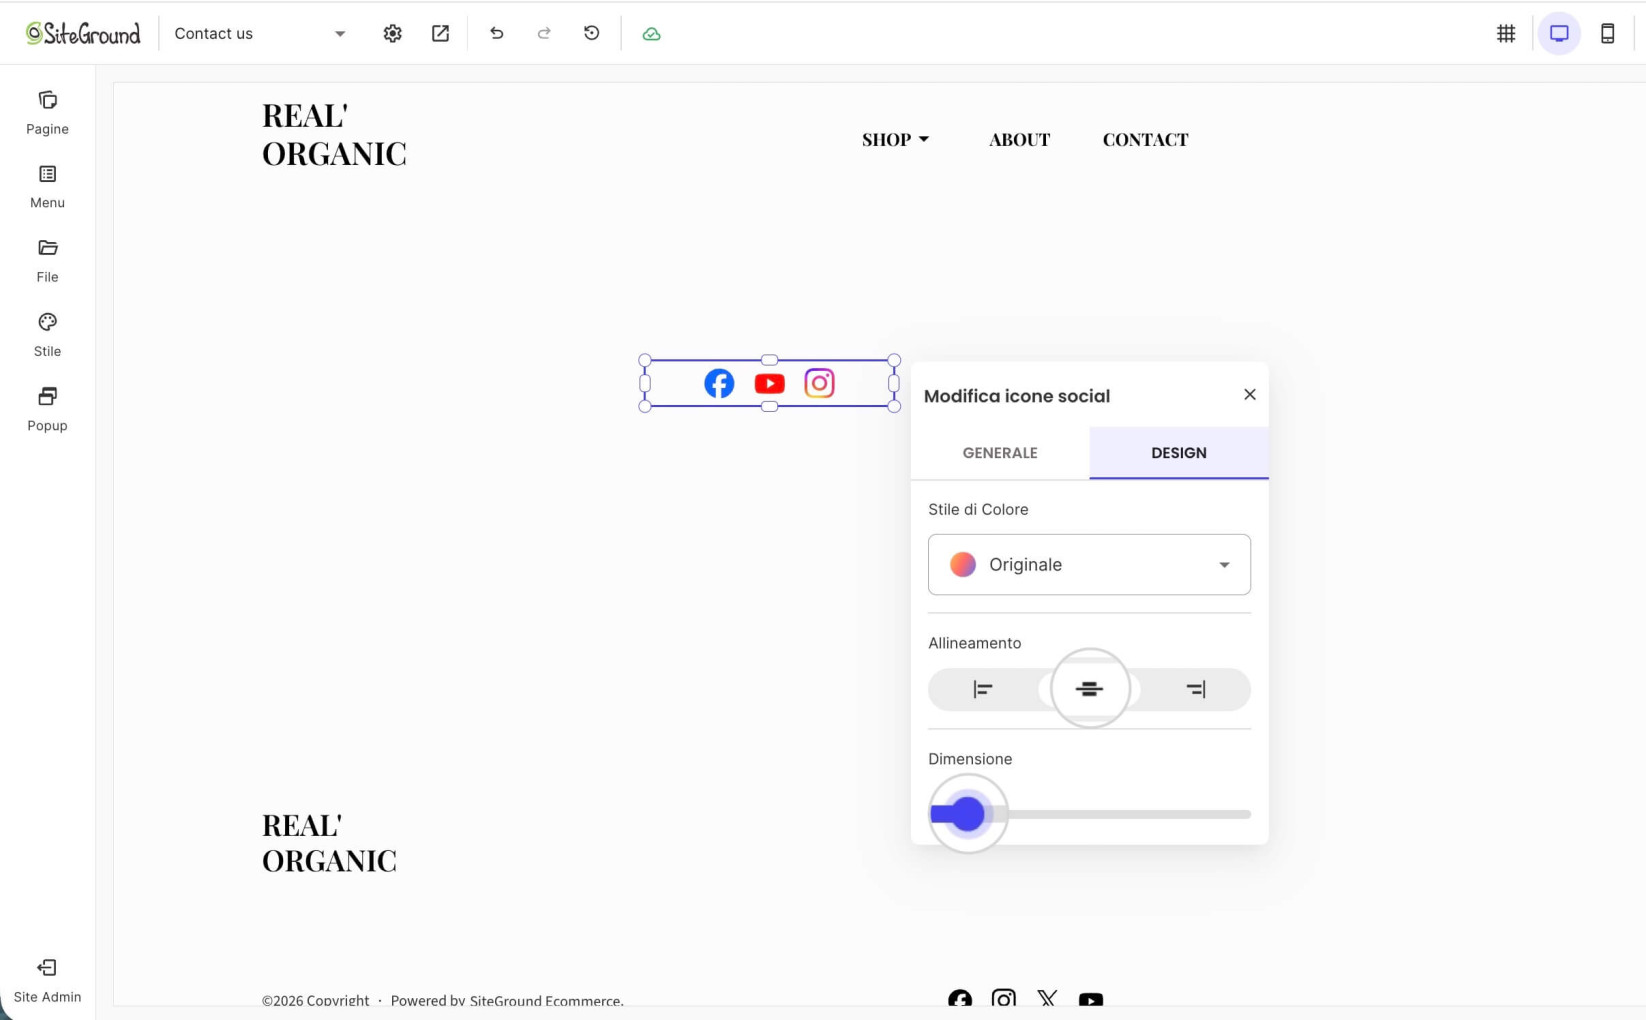Viewport: 1646px width, 1020px height.
Task: Toggle the grid overlay icon
Action: (x=1506, y=33)
